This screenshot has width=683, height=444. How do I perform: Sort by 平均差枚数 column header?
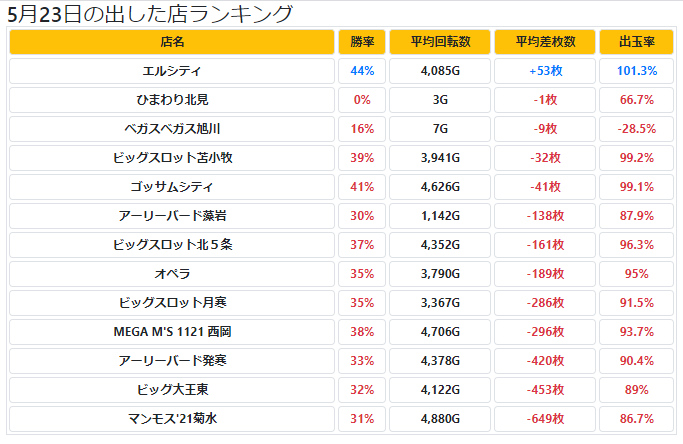pyautogui.click(x=545, y=42)
